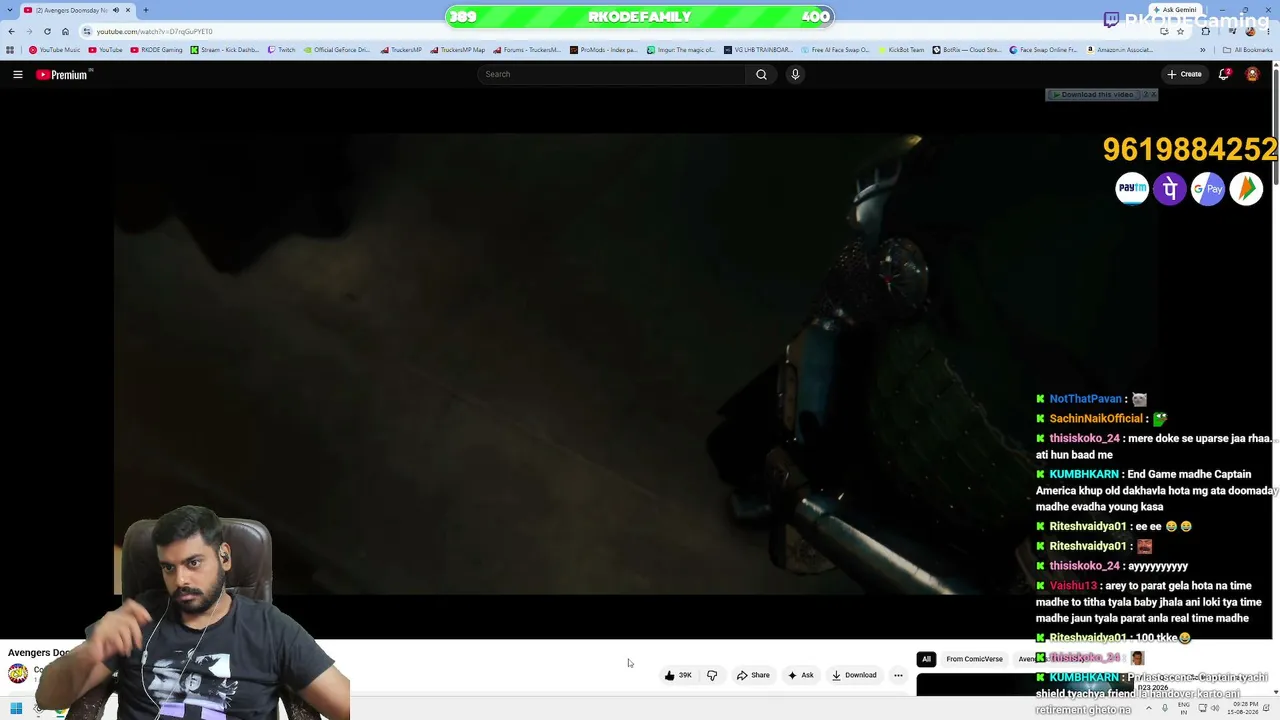
Task: Open Imgur bookmark
Action: coord(681,50)
